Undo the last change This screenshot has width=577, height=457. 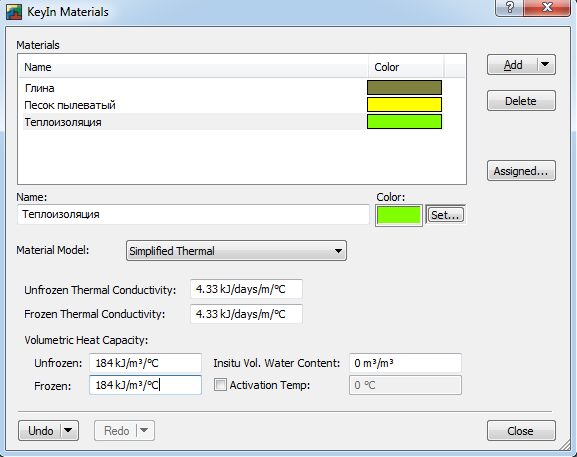[40, 431]
